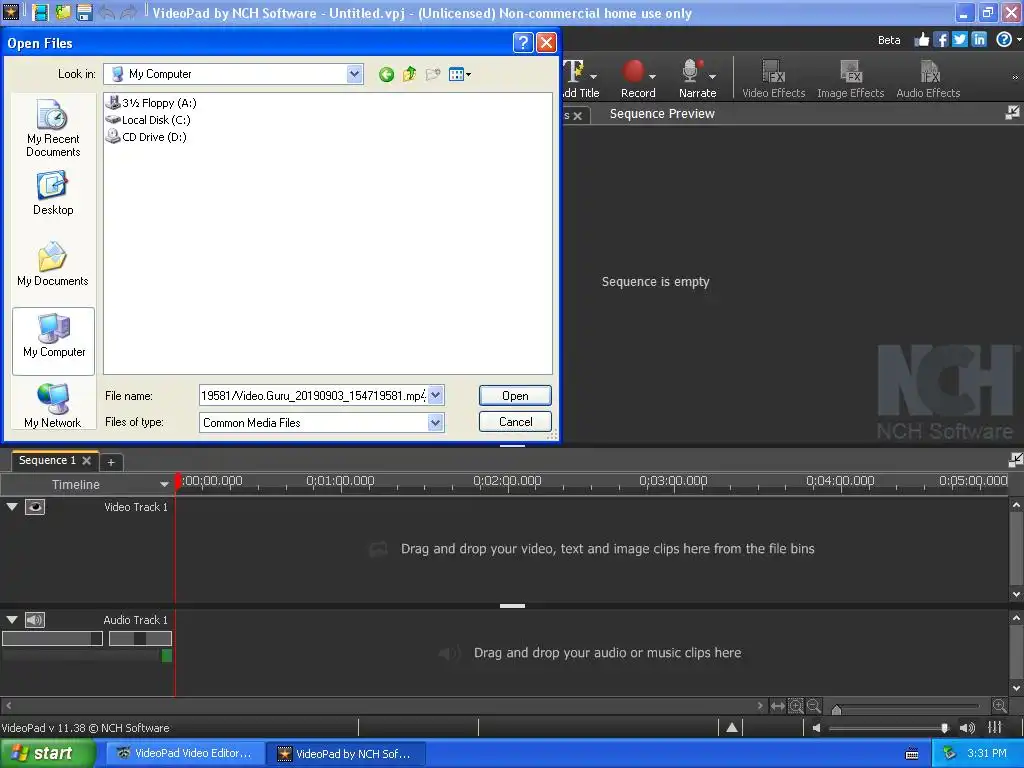Click the Beta label in toolbar
Screen dimensions: 1024x768
[x=889, y=40]
